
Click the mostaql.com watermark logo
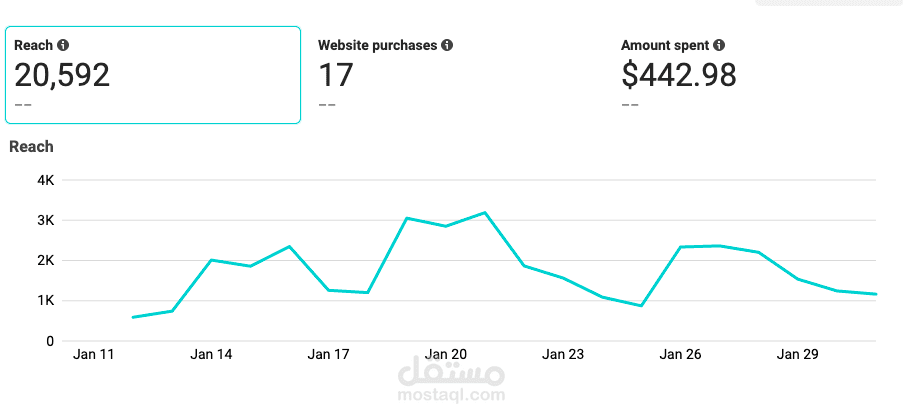tap(451, 381)
